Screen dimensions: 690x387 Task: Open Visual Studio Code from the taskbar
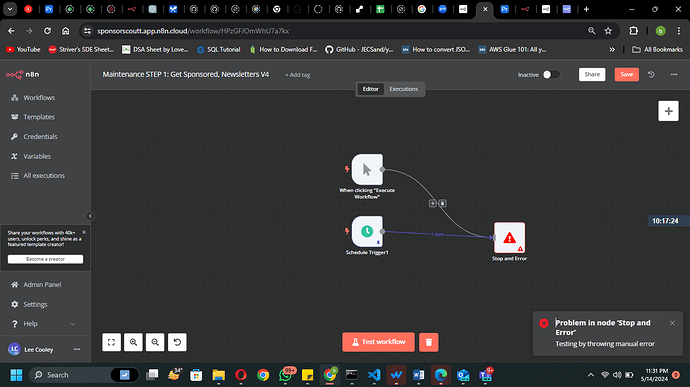point(374,375)
